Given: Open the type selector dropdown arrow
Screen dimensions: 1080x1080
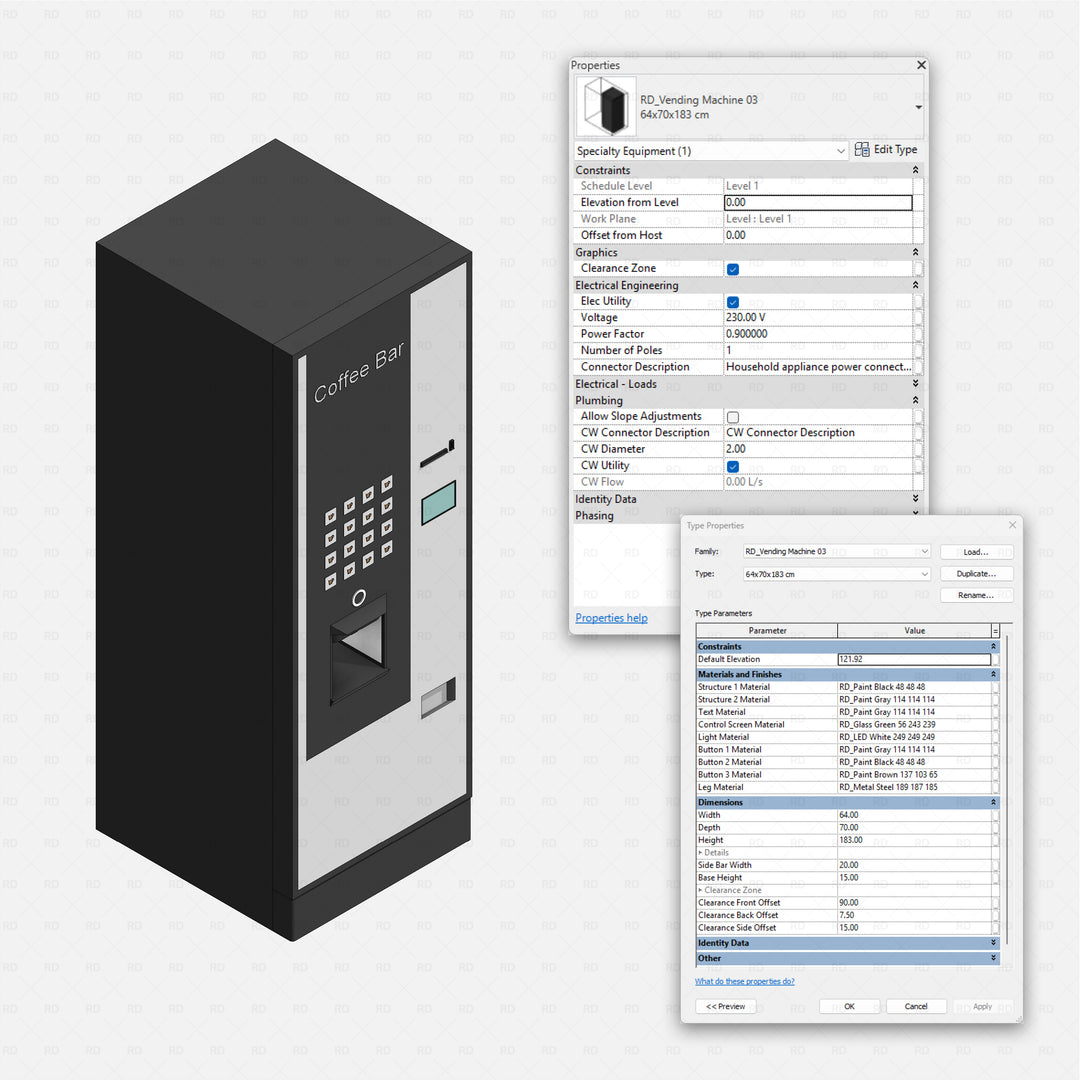Looking at the screenshot, I should pos(918,107).
